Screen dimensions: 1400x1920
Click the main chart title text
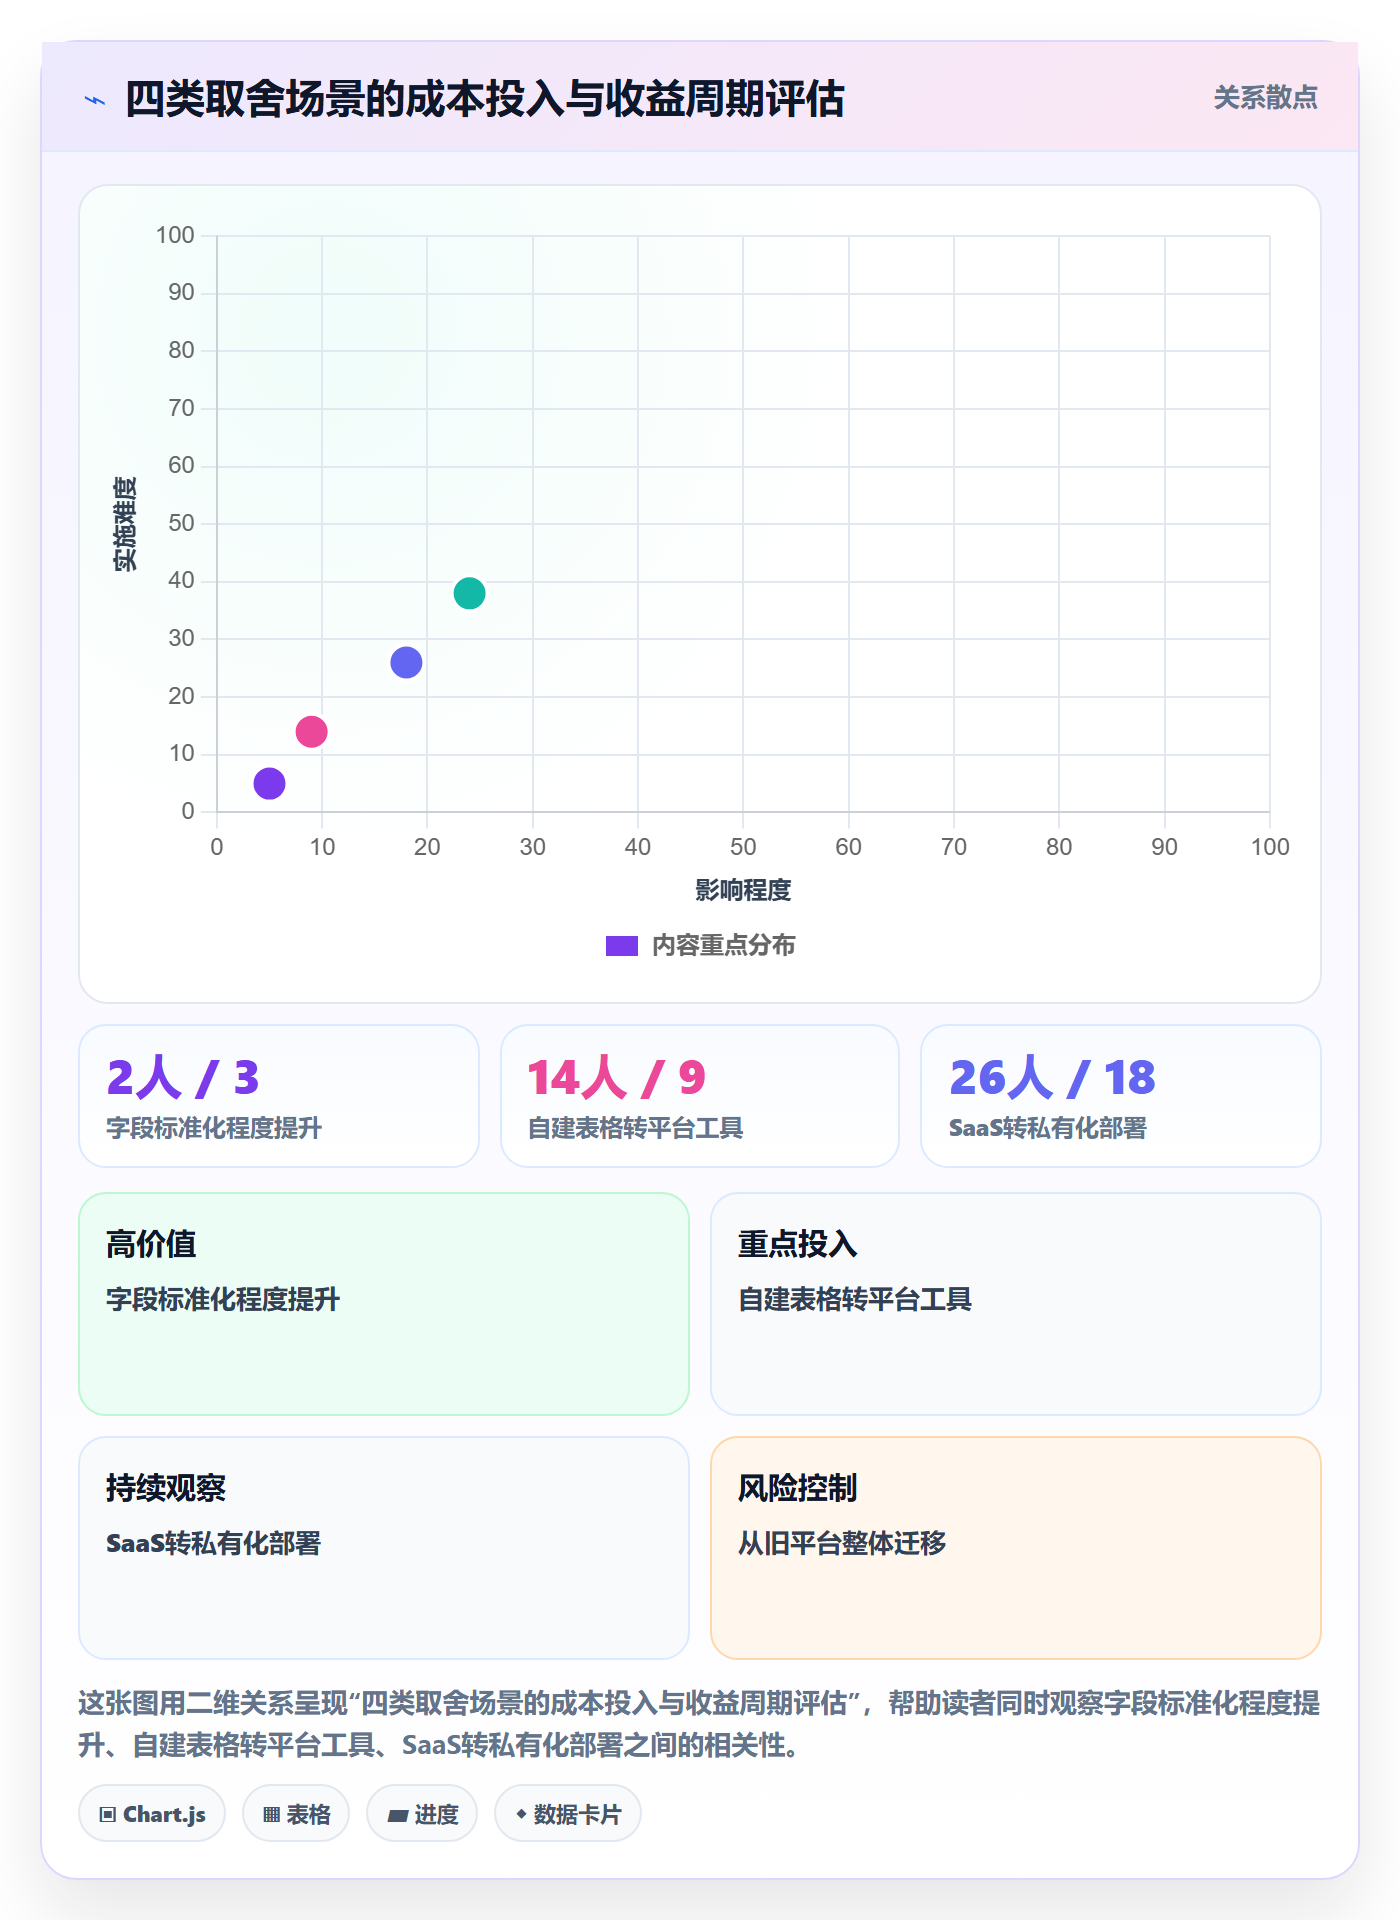pos(485,99)
